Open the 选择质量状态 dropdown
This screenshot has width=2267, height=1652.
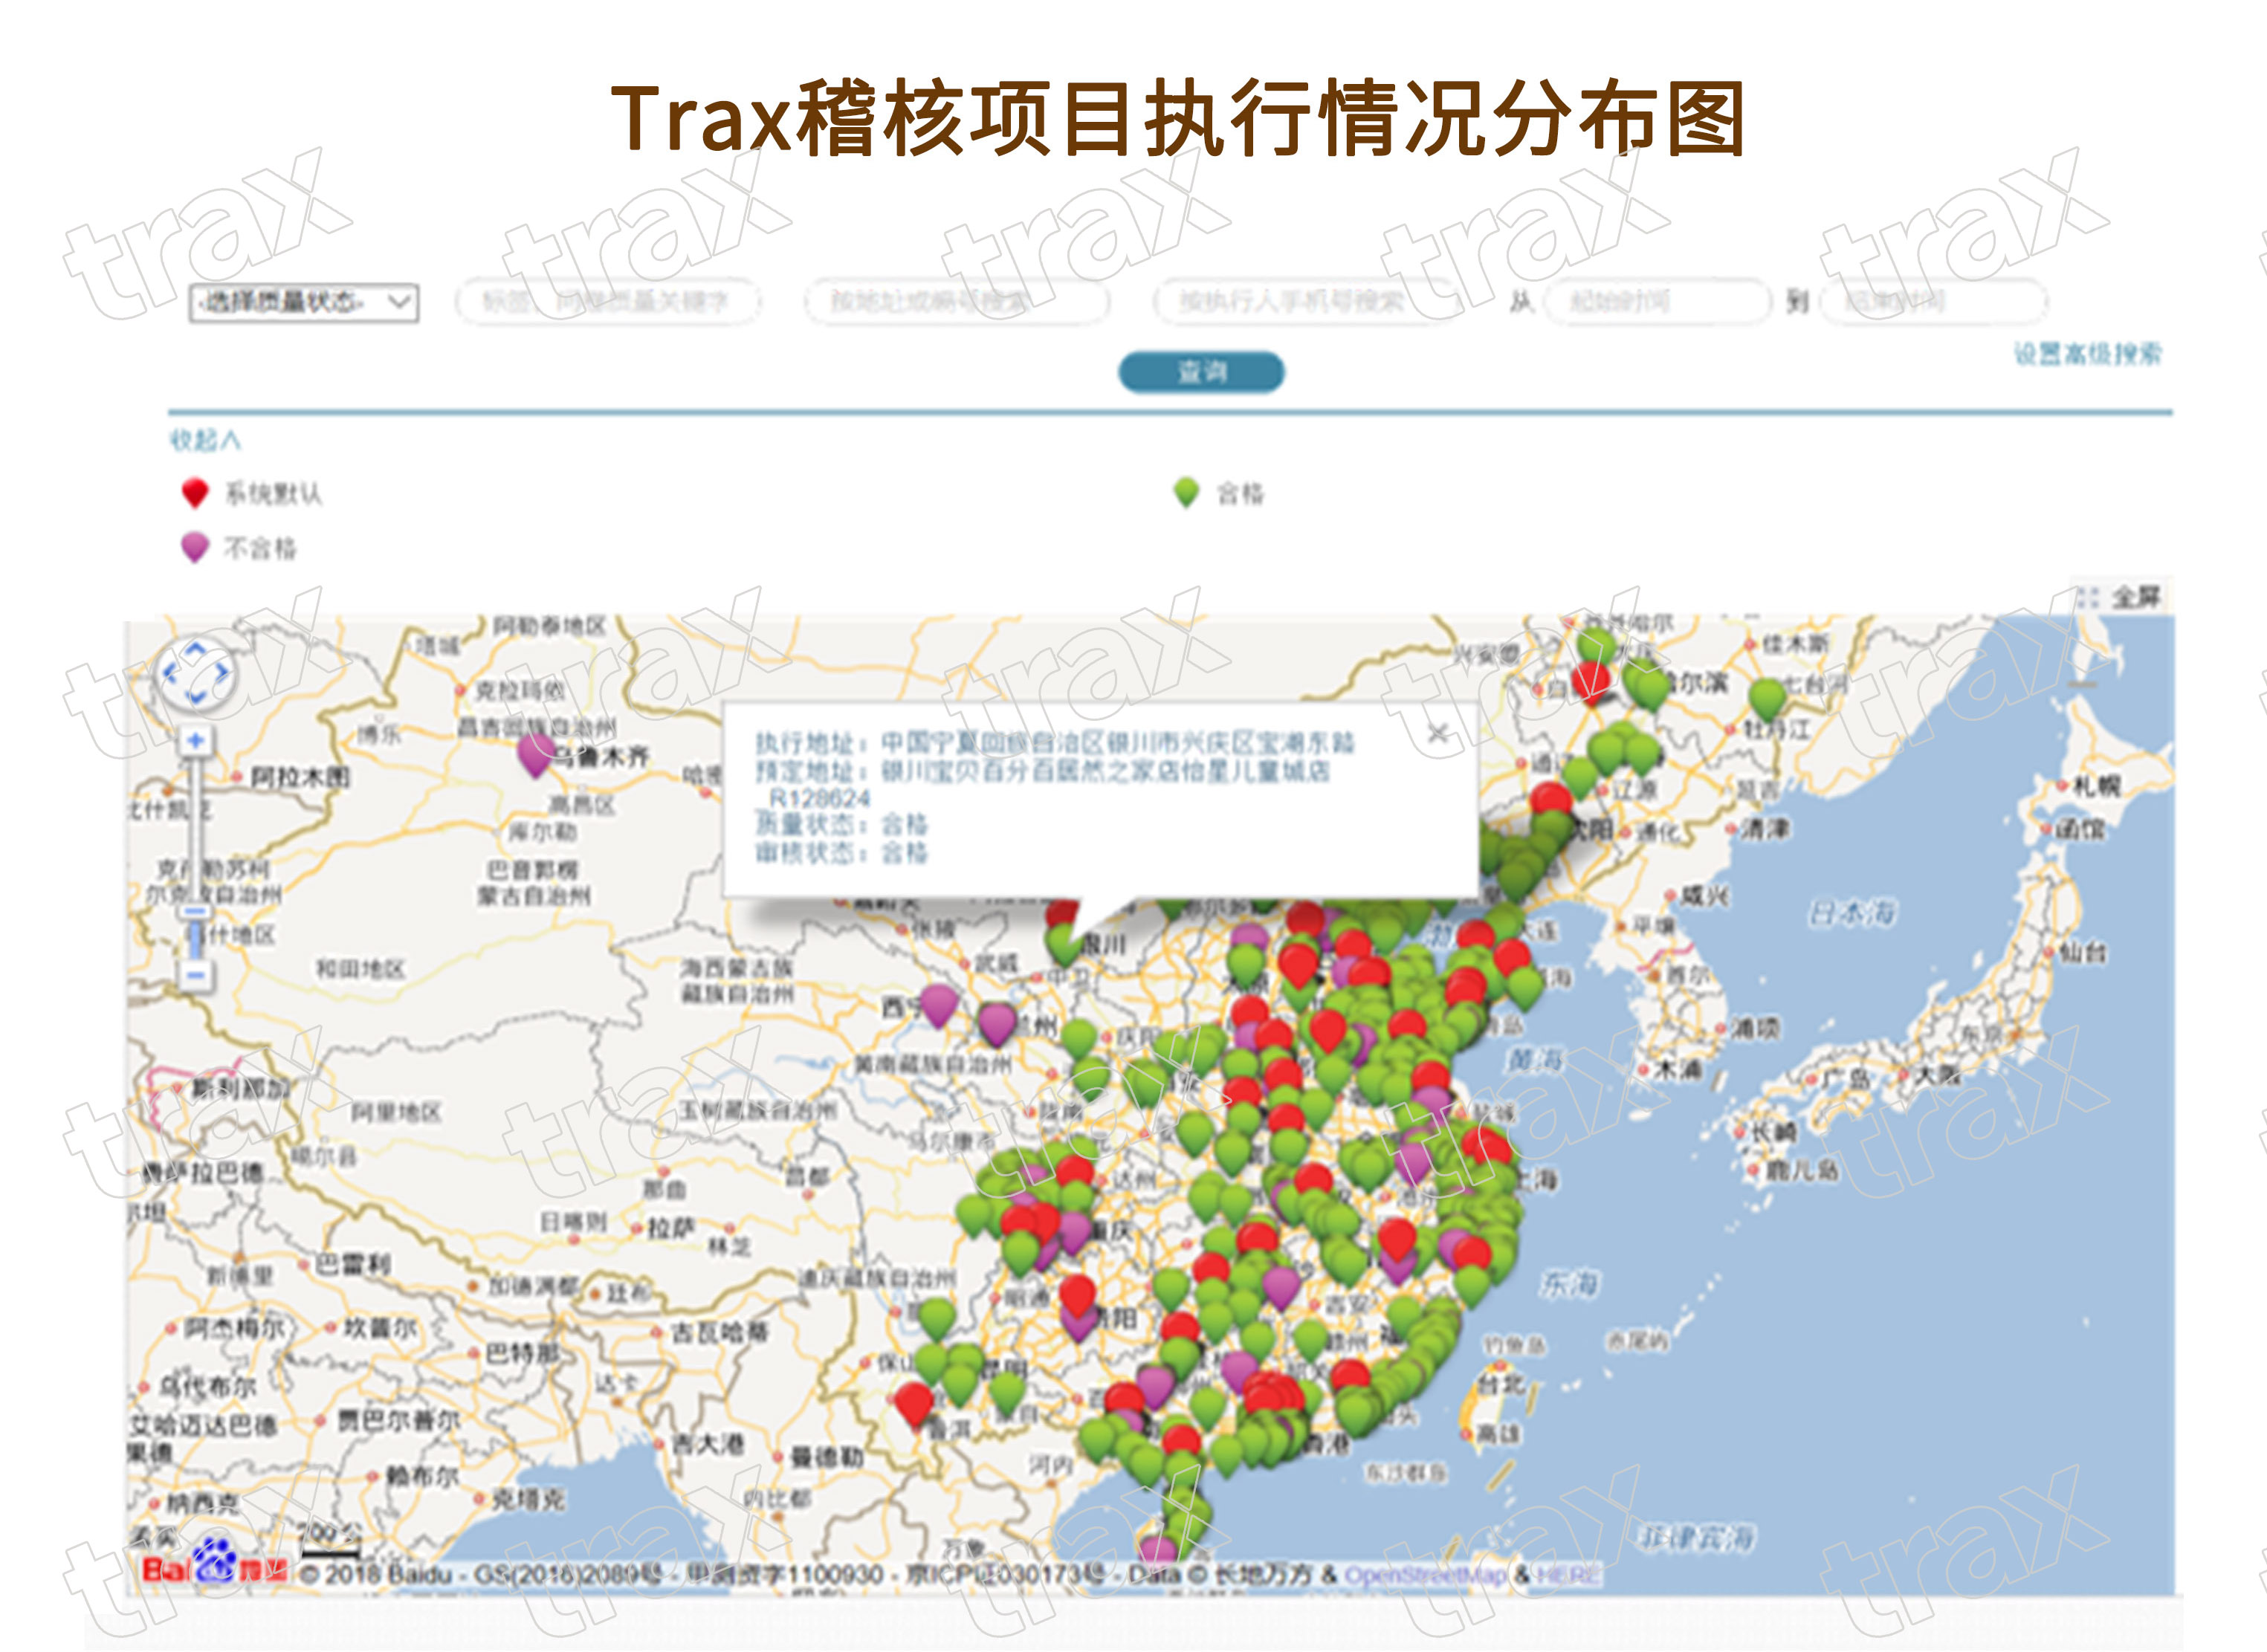[x=304, y=302]
